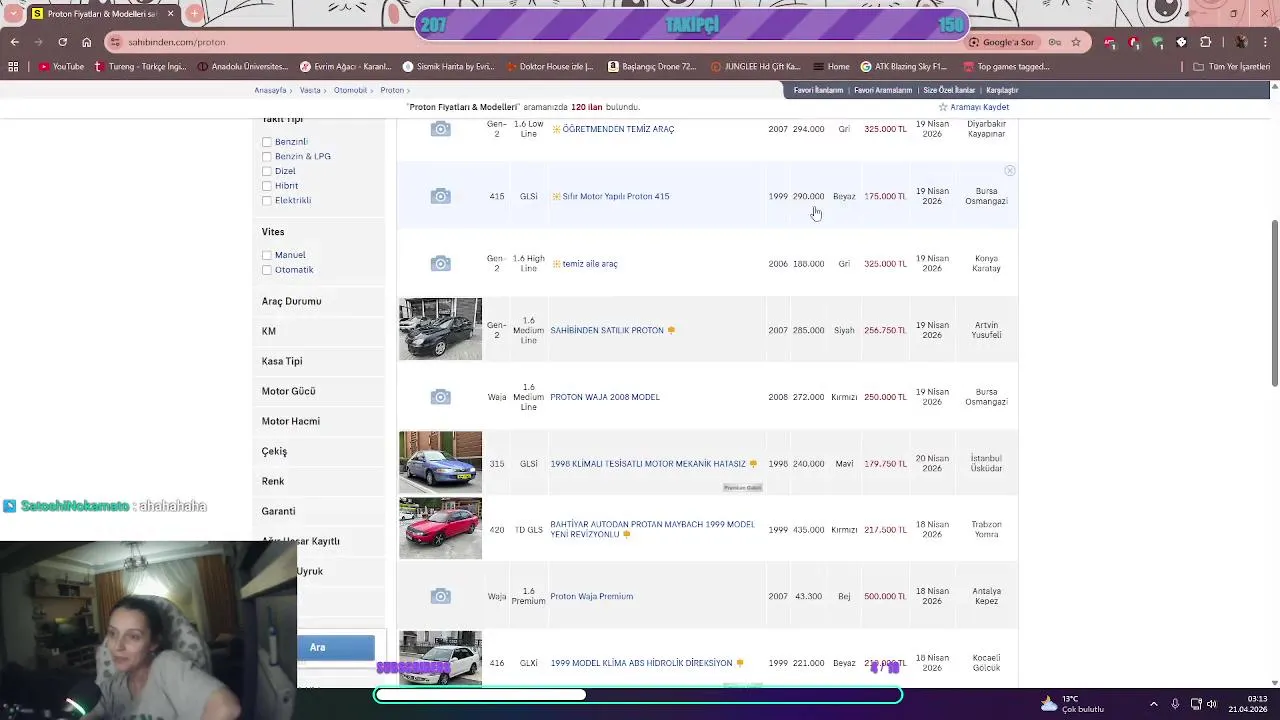The height and width of the screenshot is (720, 1280).
Task: Click camera placeholder of Sıfır Motor Yapılı listing
Action: coord(440,196)
